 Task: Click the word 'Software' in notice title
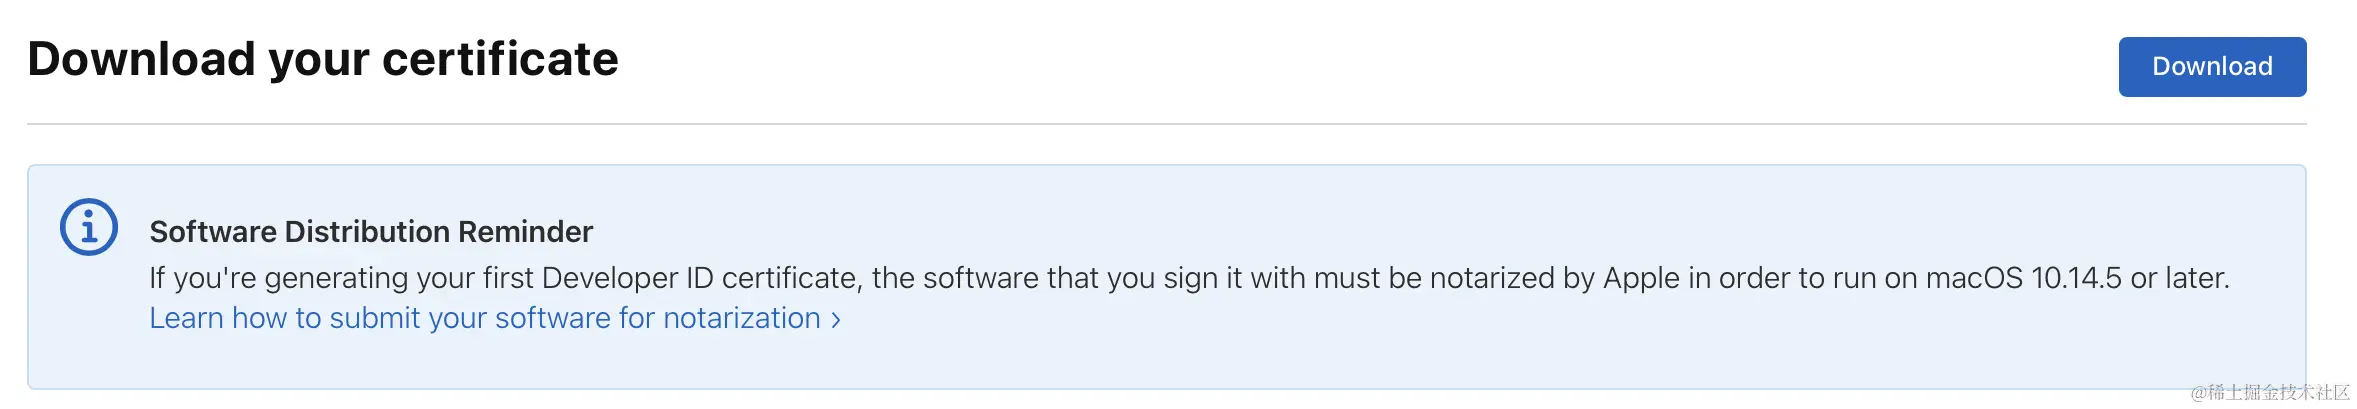pos(213,232)
